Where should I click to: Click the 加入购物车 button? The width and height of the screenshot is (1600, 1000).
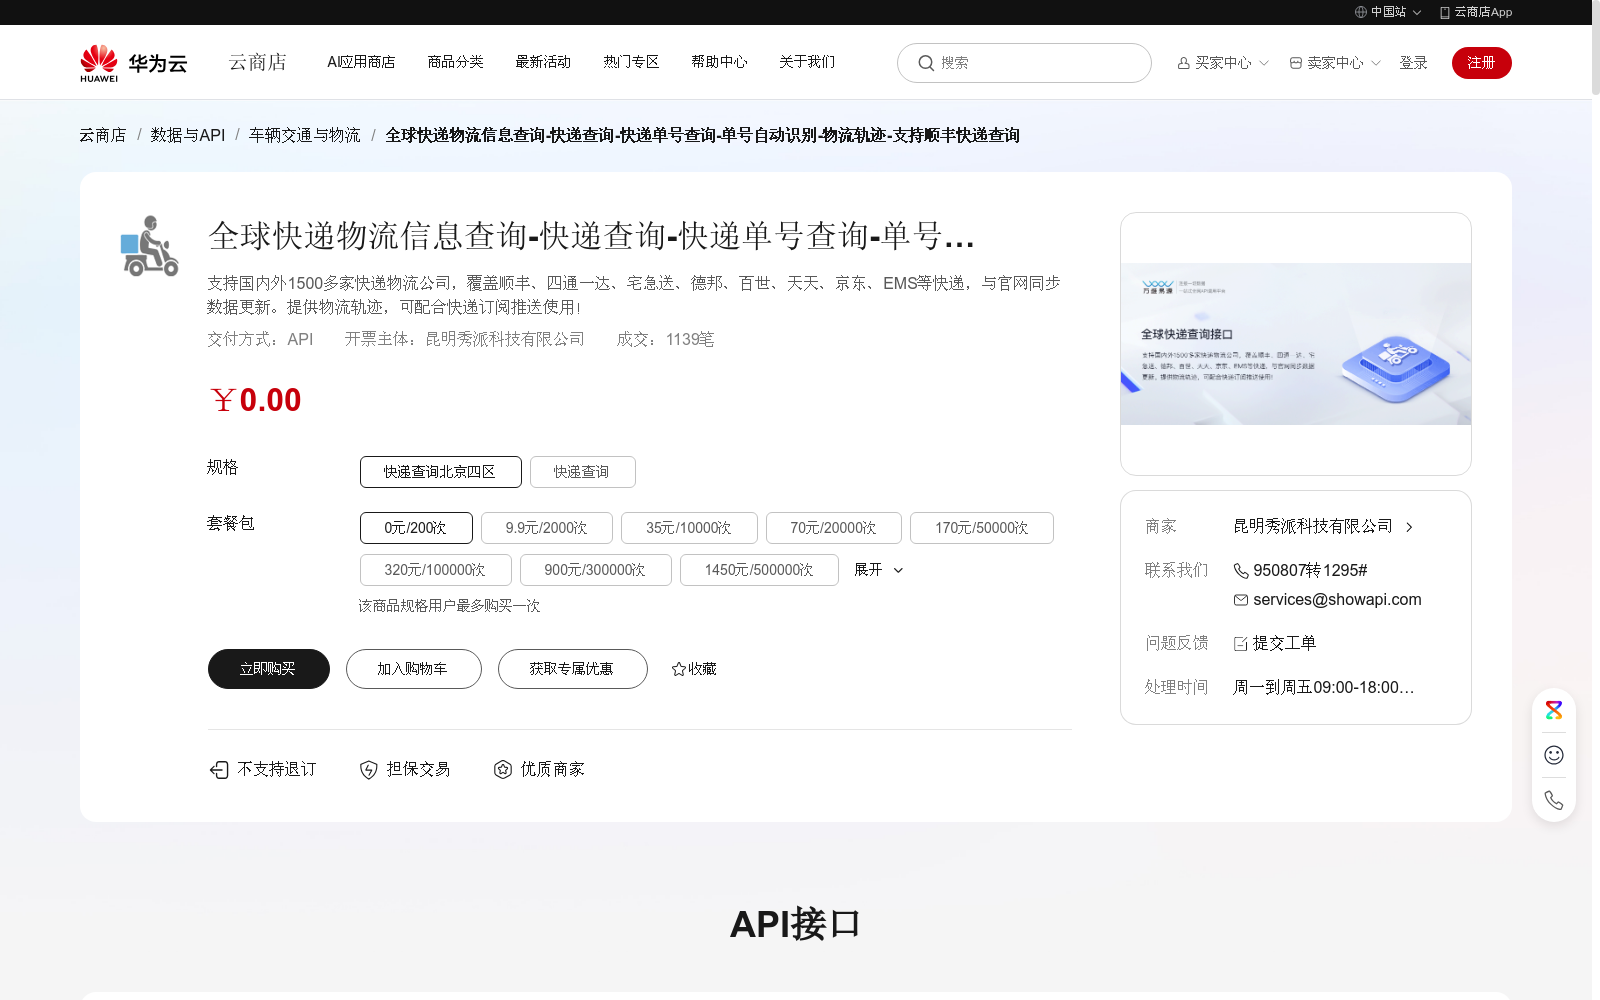[414, 669]
